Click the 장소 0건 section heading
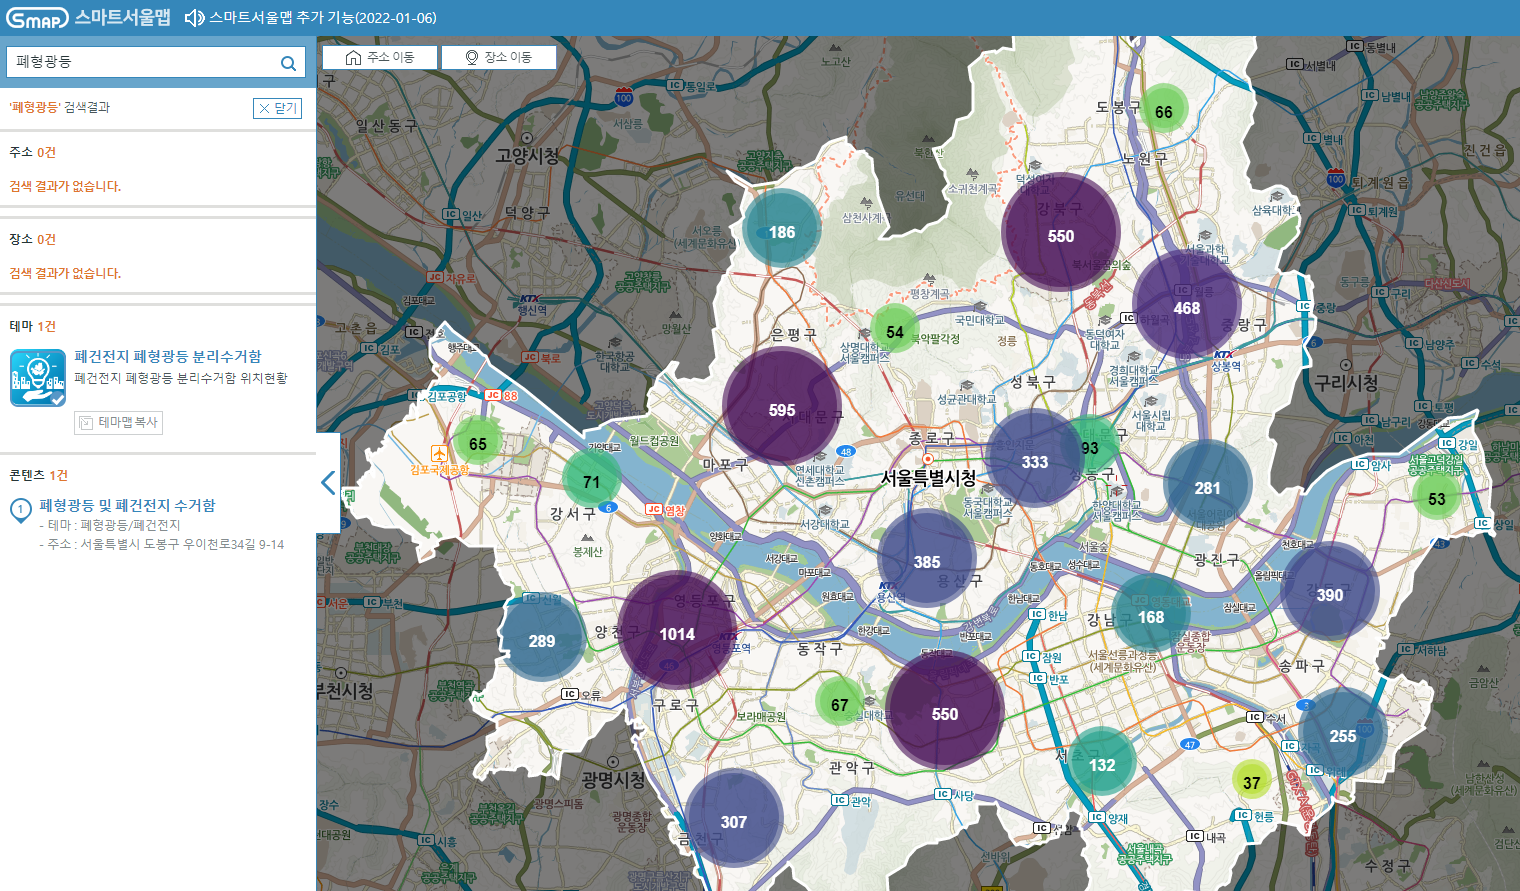Viewport: 1520px width, 891px height. (33, 239)
